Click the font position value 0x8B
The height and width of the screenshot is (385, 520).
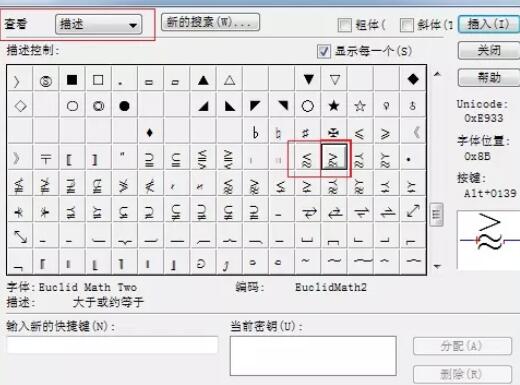(477, 156)
